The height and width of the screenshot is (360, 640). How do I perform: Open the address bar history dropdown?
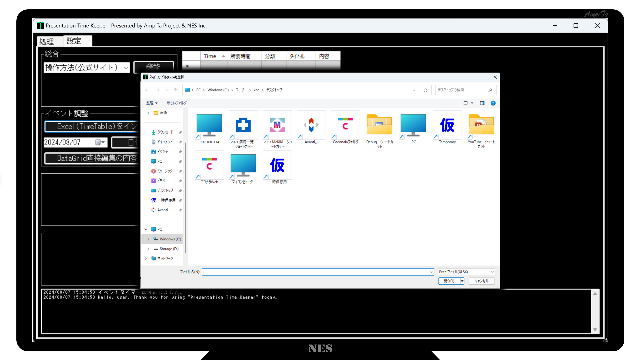pyautogui.click(x=414, y=90)
